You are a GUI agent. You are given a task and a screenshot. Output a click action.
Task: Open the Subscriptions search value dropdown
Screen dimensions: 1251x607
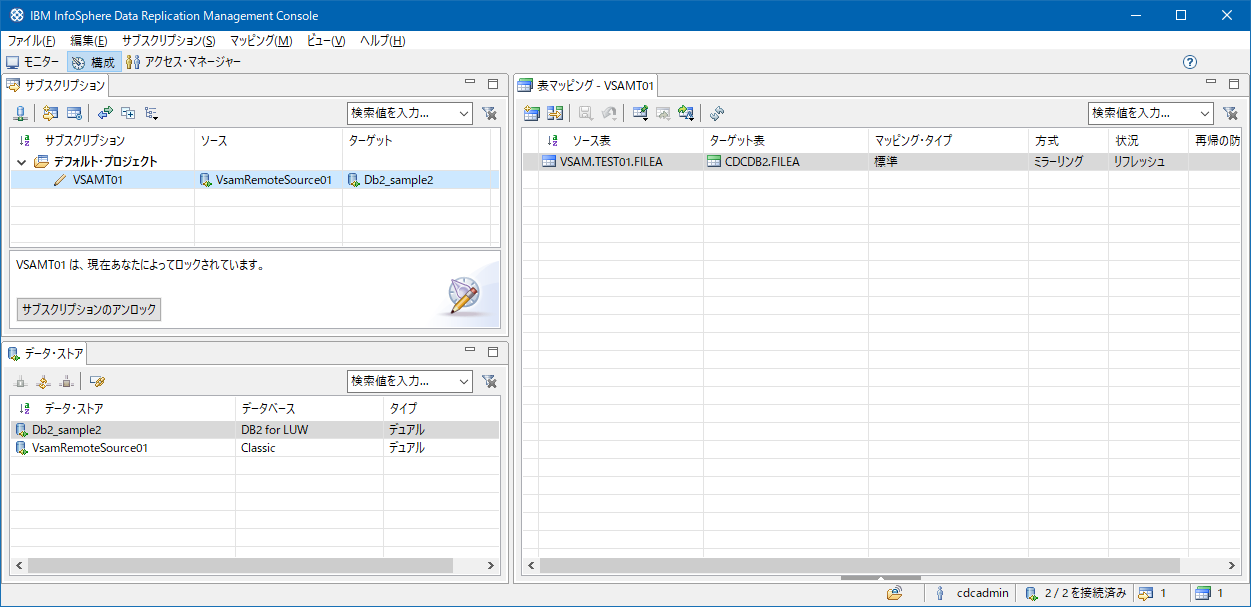[x=464, y=114]
